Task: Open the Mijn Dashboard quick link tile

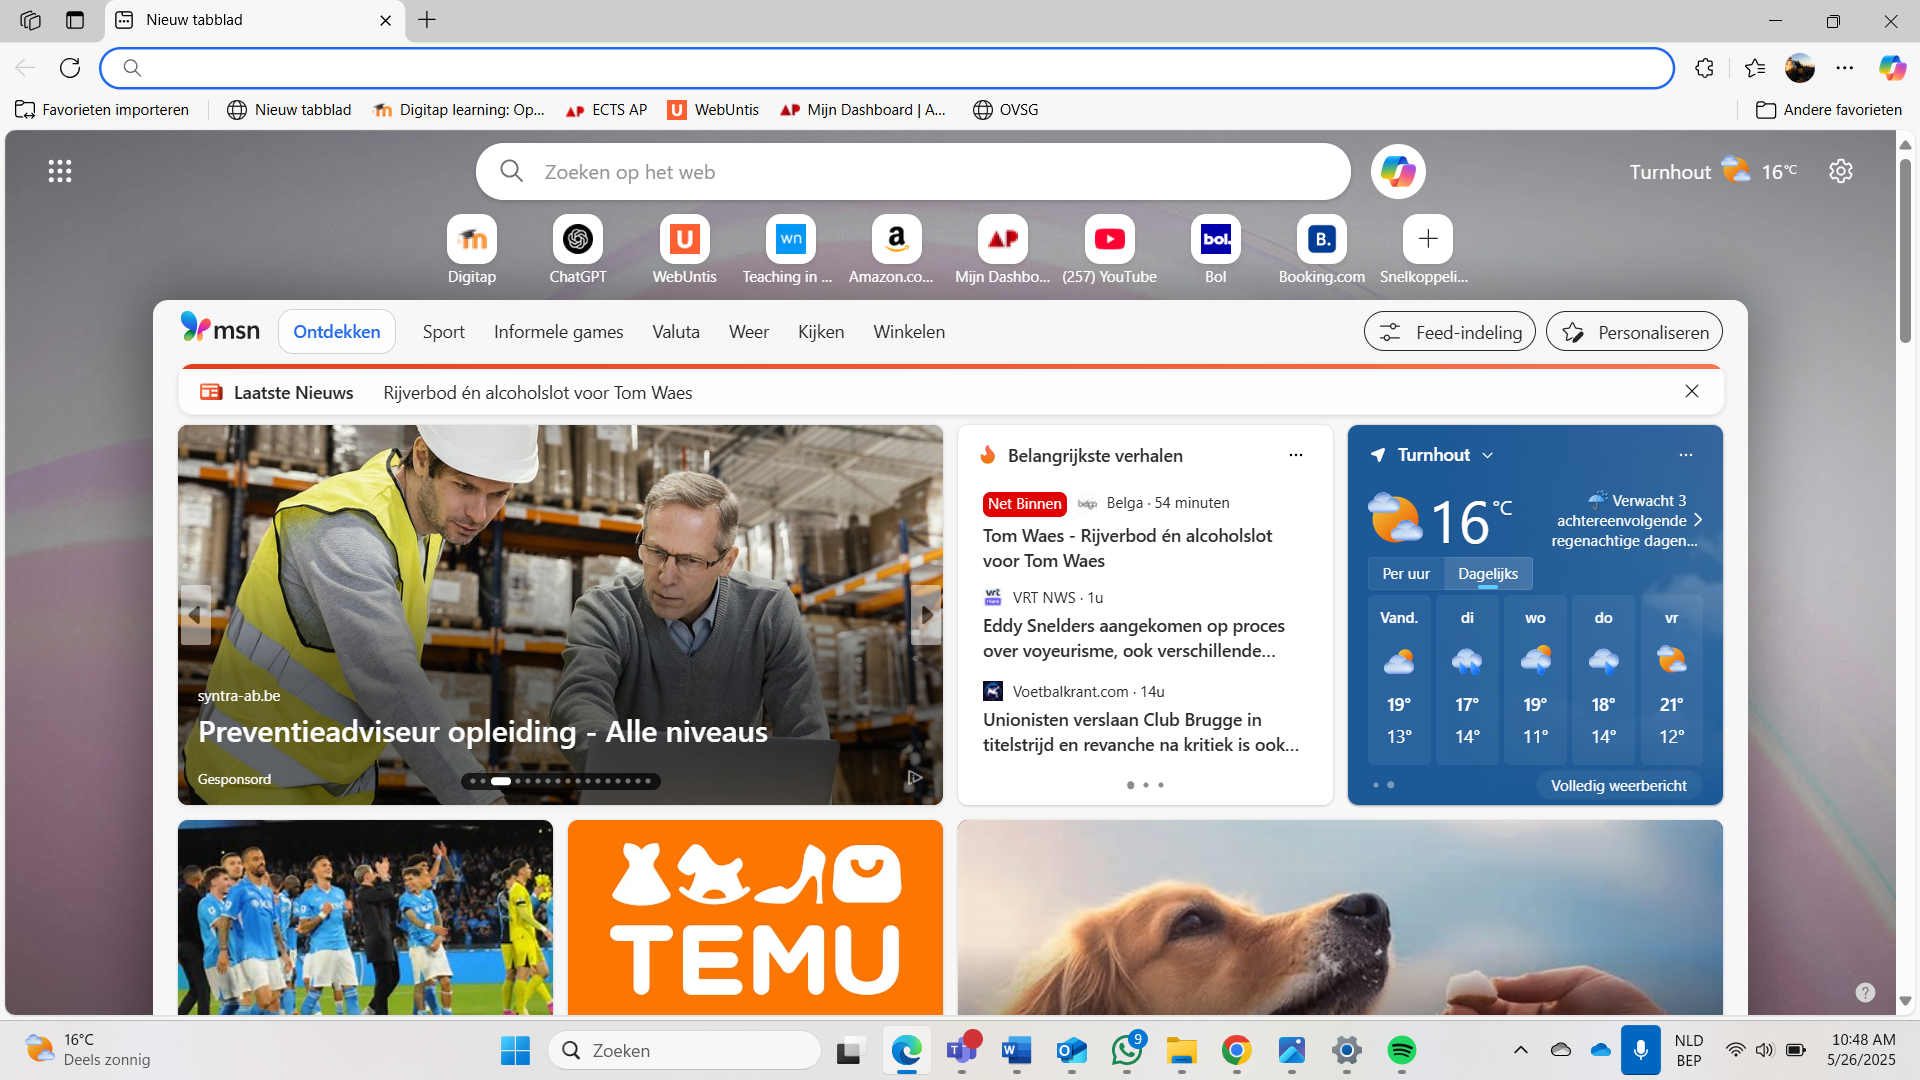Action: point(1003,250)
